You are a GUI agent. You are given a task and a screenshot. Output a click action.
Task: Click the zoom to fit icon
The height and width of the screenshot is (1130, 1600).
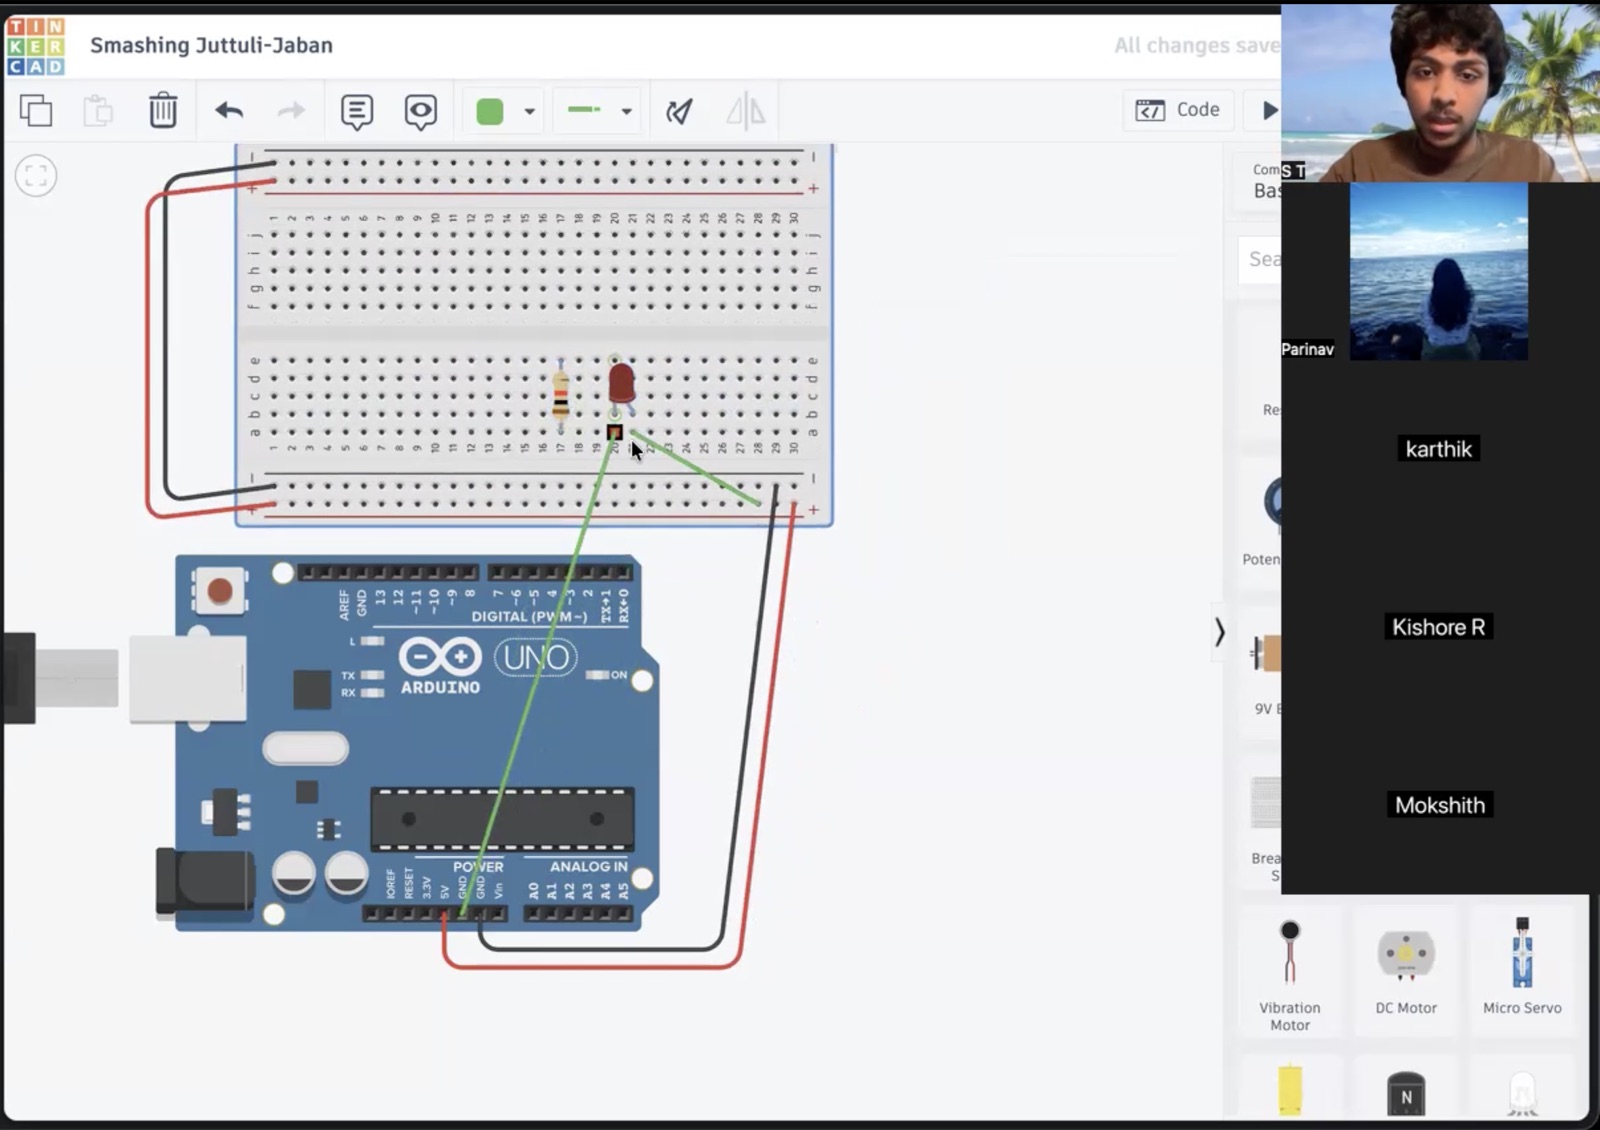(x=36, y=177)
